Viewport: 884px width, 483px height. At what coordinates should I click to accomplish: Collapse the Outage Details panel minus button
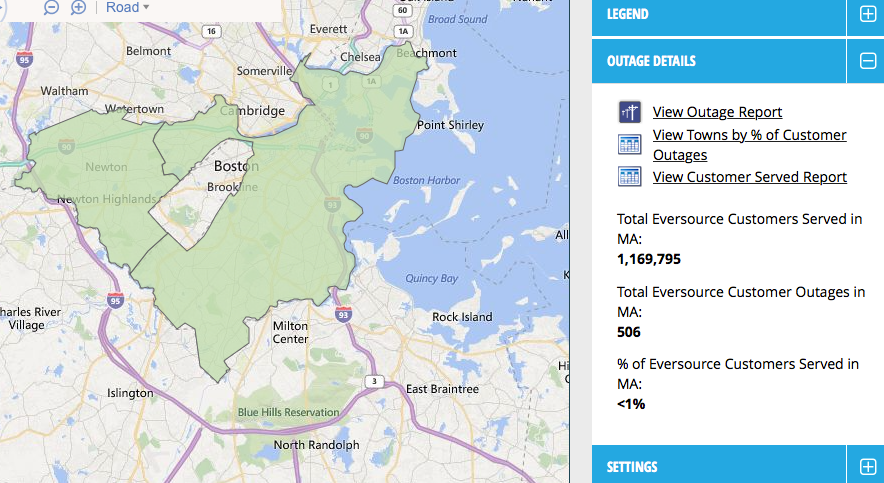click(x=868, y=61)
